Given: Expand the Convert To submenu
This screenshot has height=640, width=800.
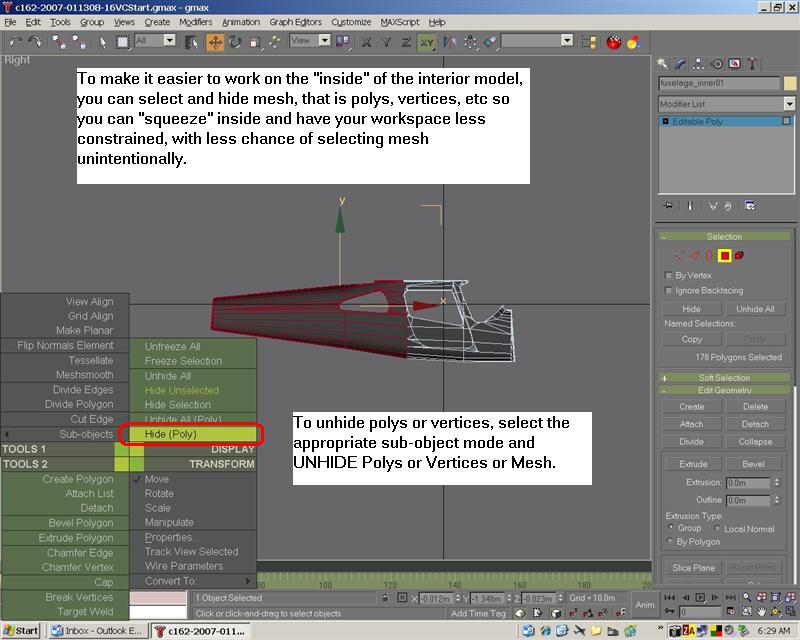Looking at the screenshot, I should click(193, 581).
